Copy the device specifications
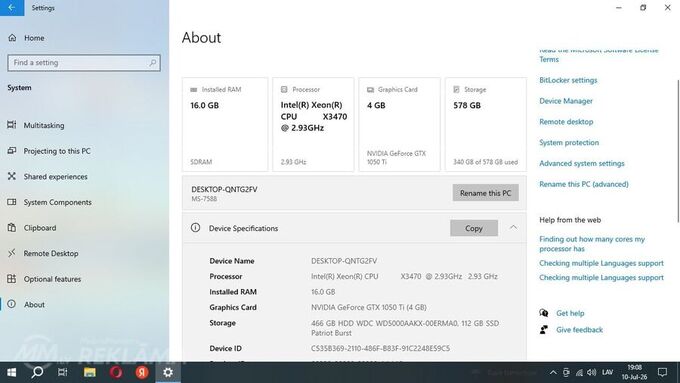Screen dimensions: 680x383 [x=474, y=228]
